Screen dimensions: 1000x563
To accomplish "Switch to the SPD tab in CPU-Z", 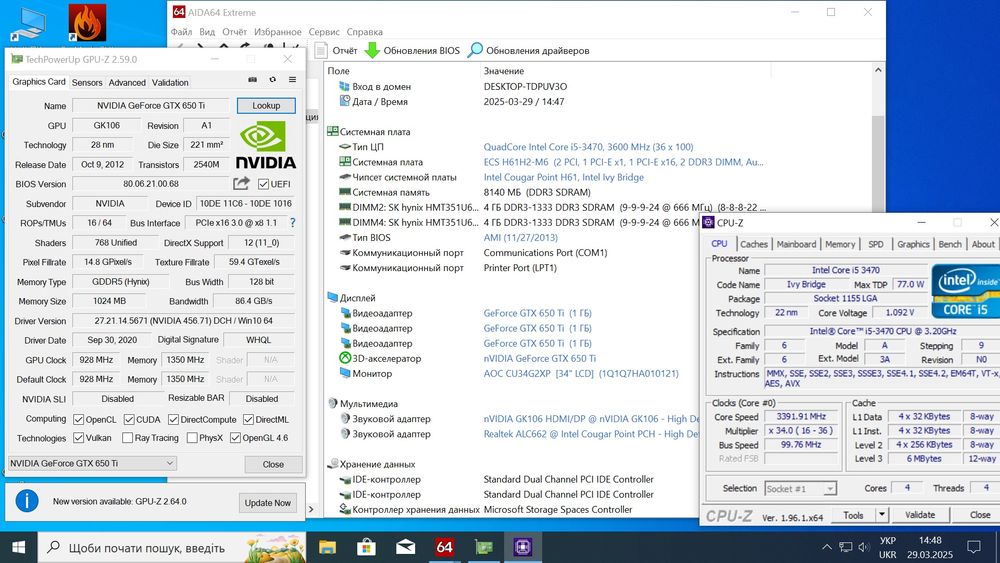I will pyautogui.click(x=876, y=244).
